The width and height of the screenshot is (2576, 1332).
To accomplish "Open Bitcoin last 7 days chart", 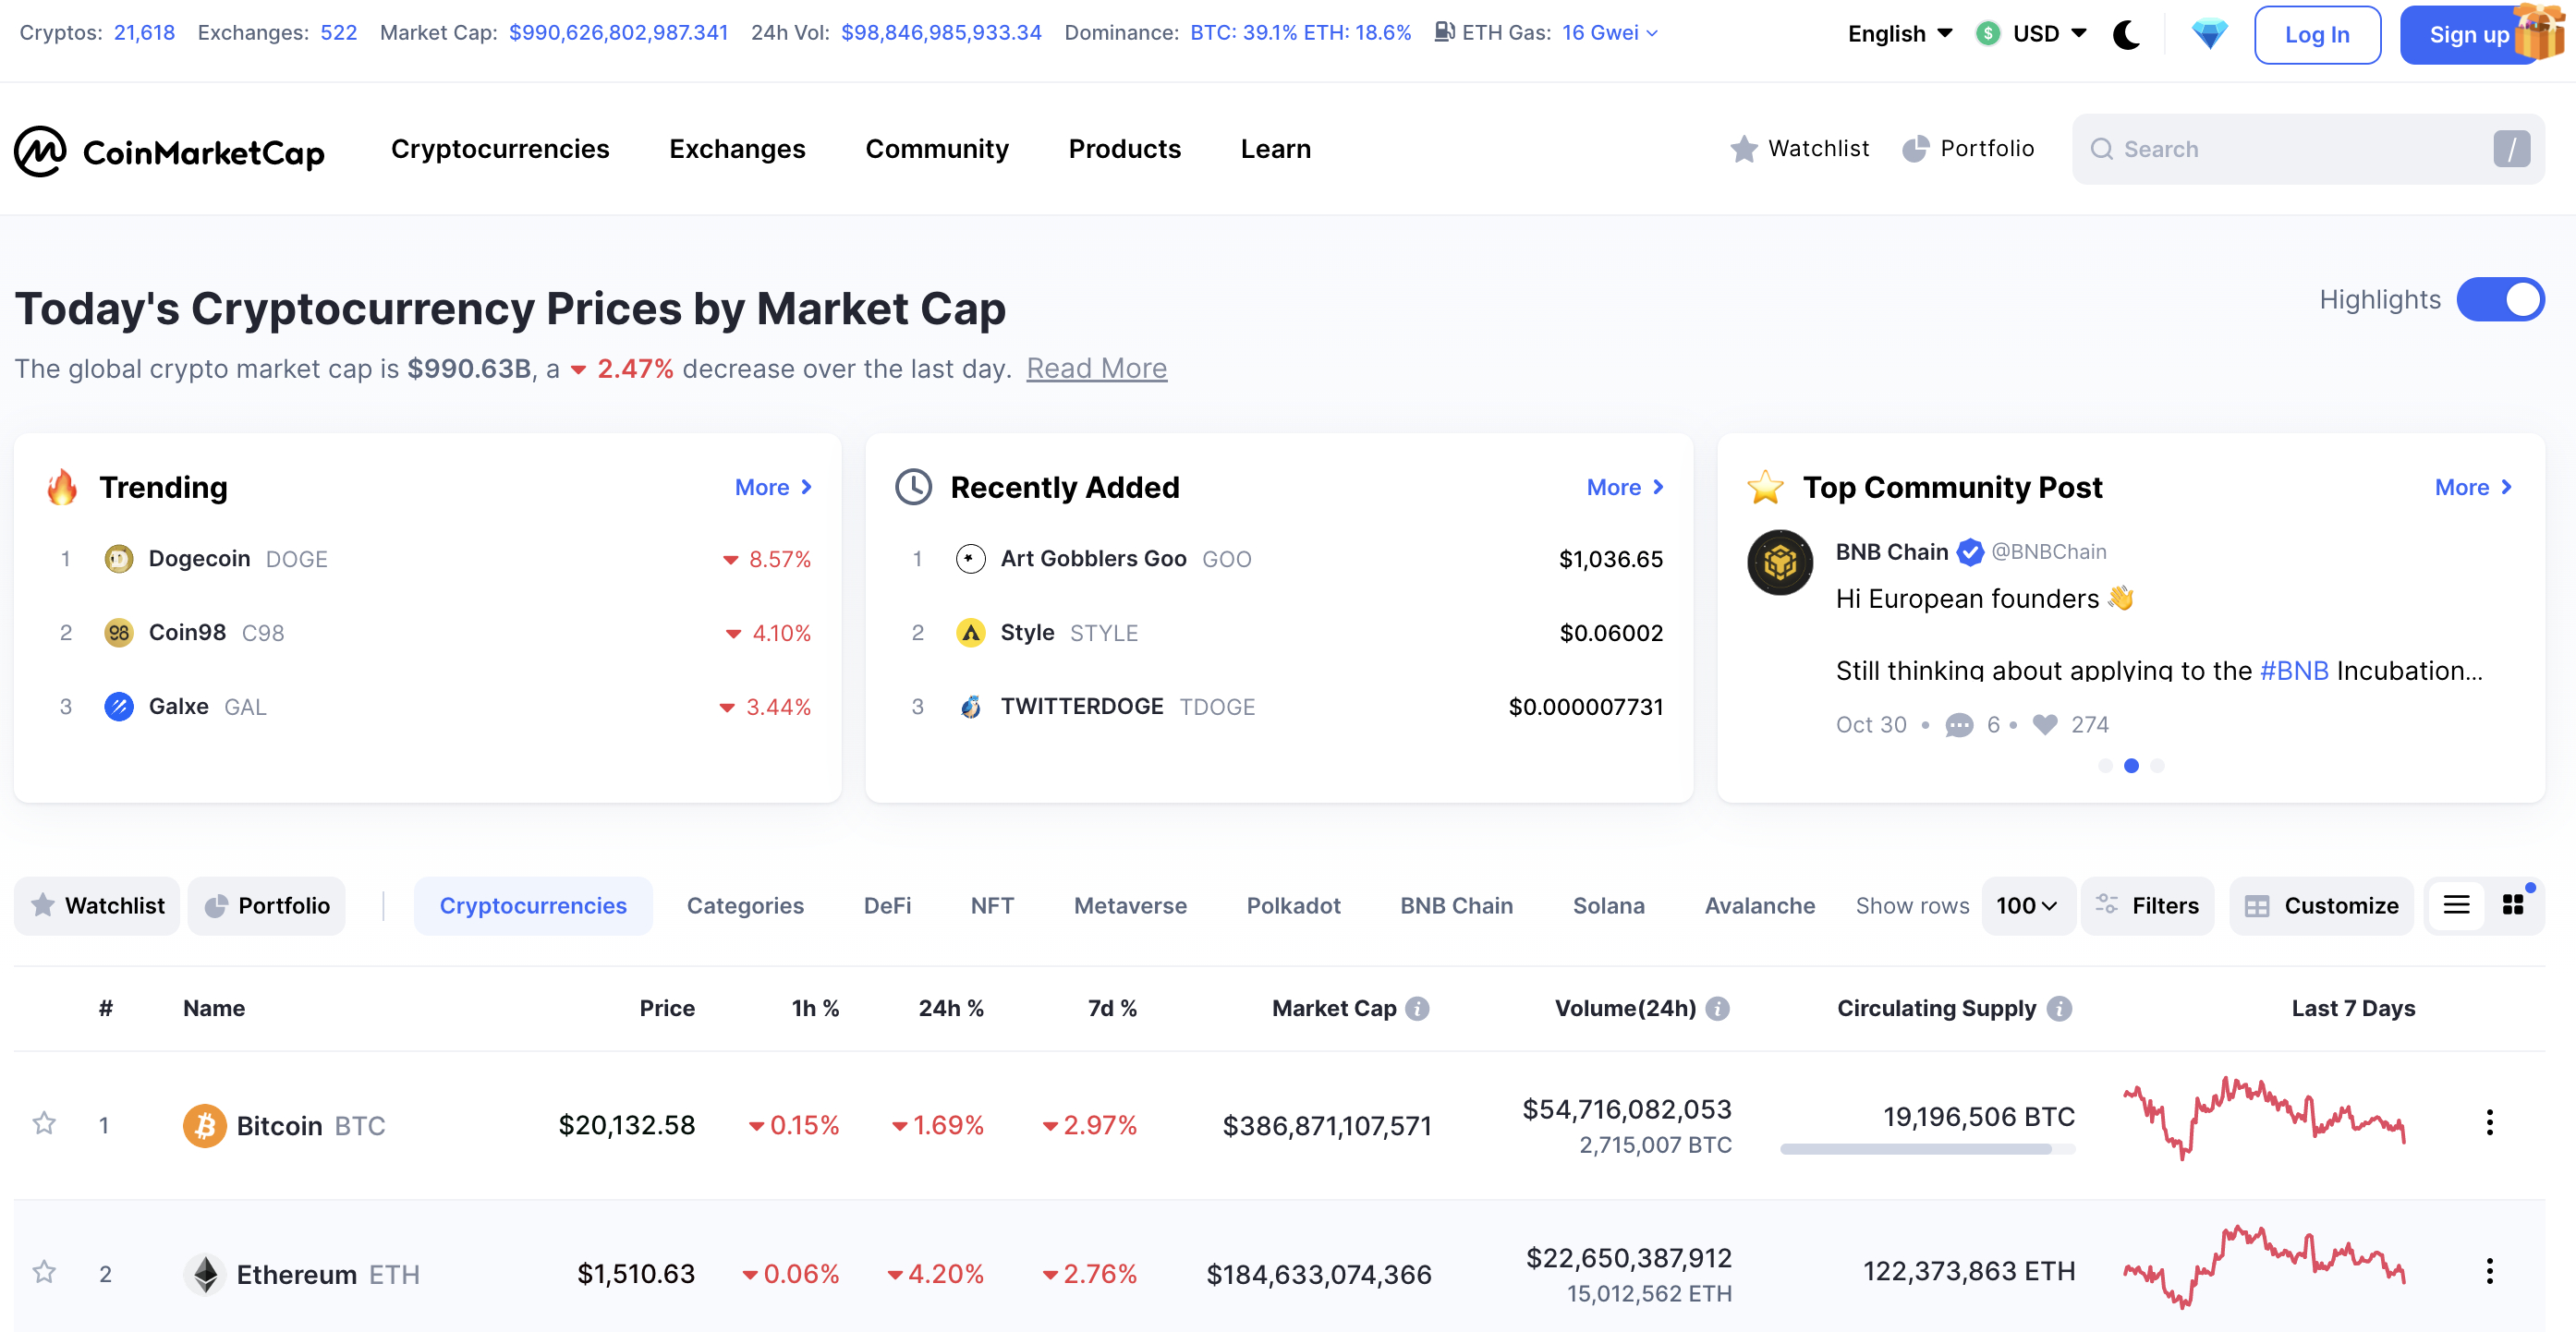I will (x=2264, y=1119).
